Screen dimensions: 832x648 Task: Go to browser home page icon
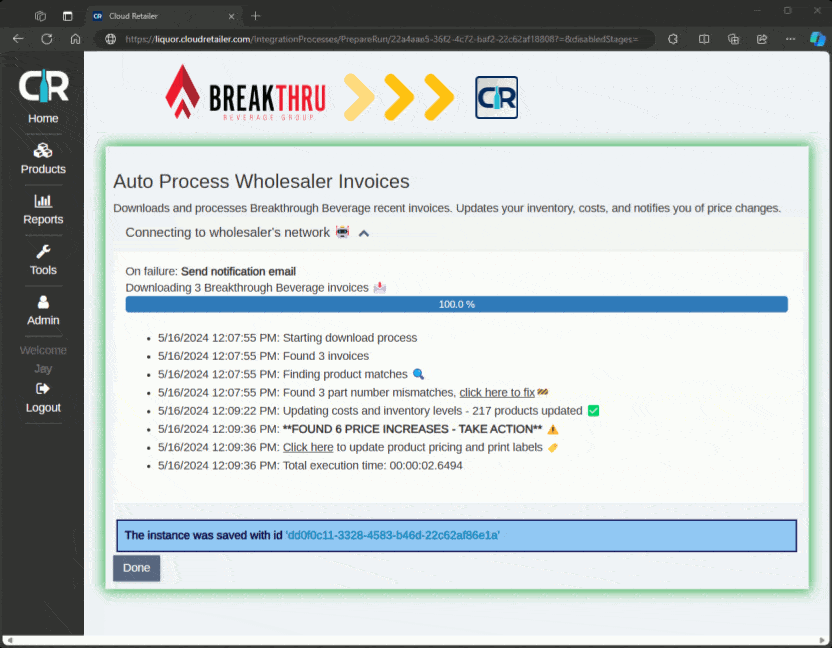(x=75, y=39)
